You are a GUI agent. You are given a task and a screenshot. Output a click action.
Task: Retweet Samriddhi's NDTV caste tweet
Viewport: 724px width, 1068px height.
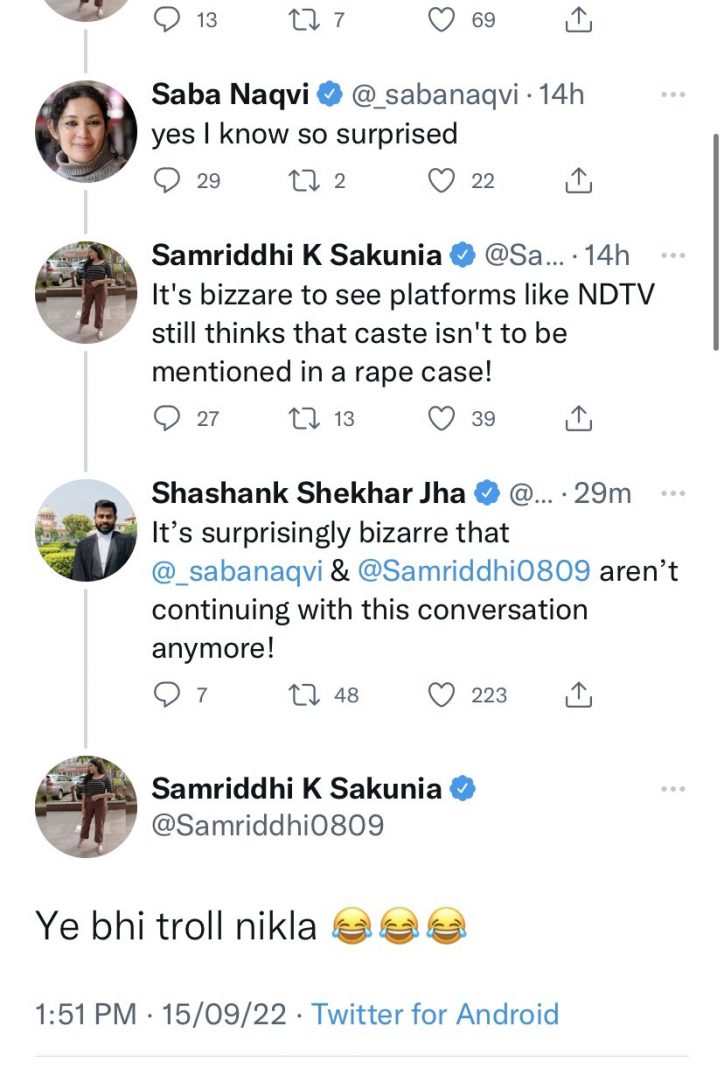[300, 418]
